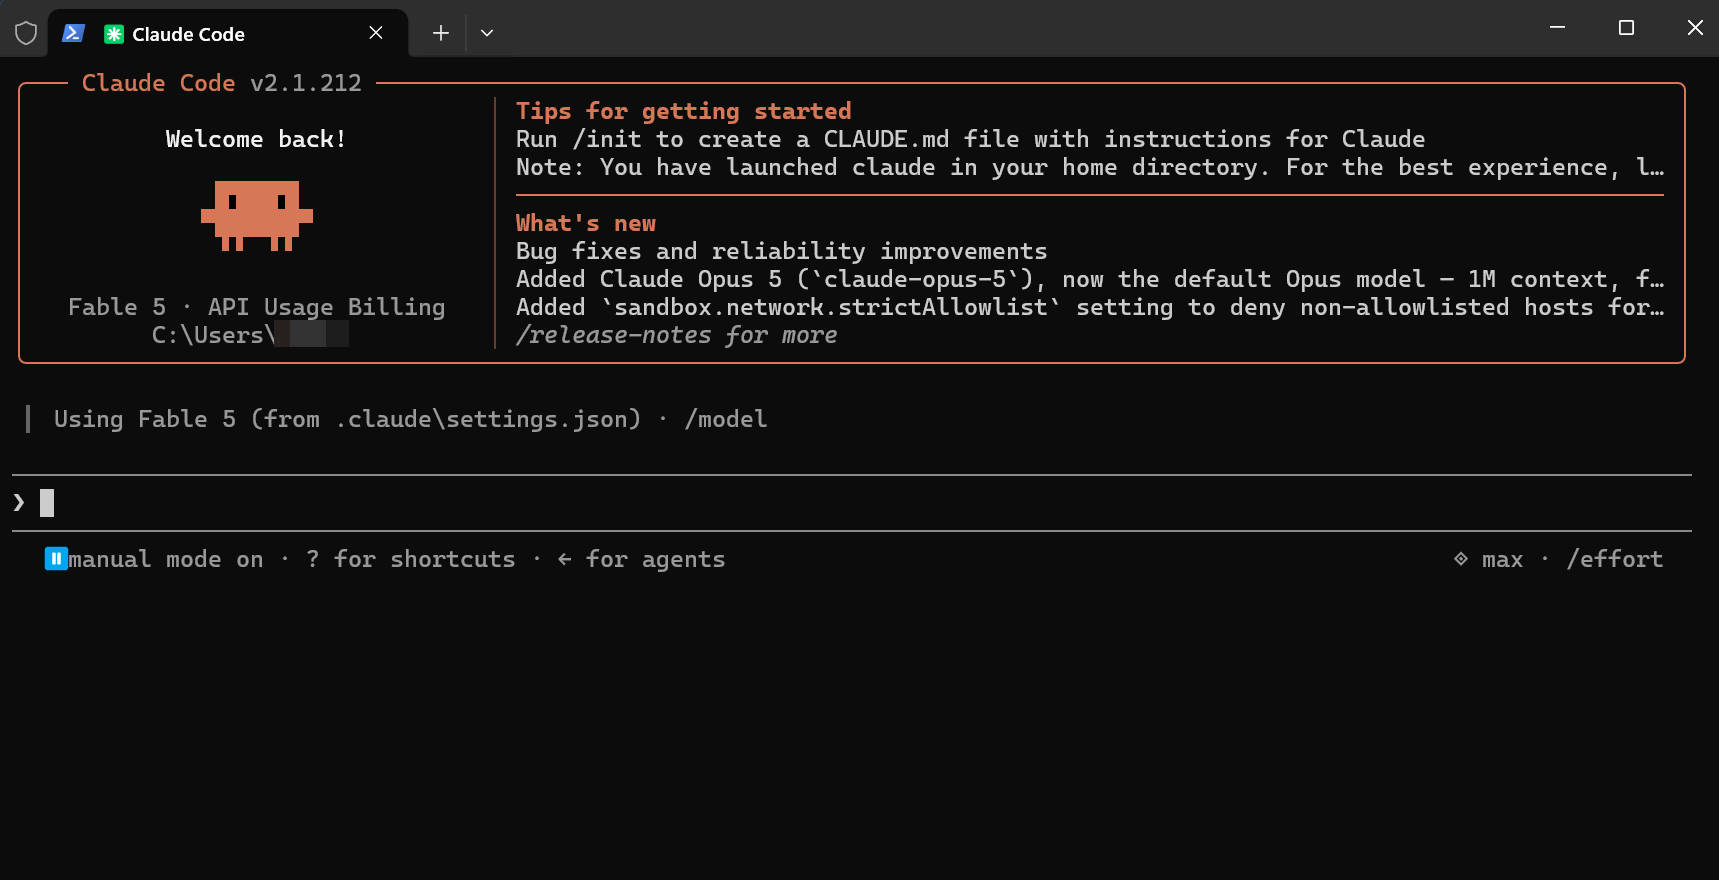
Task: Click the pixel crab mascot logo
Action: pos(257,215)
